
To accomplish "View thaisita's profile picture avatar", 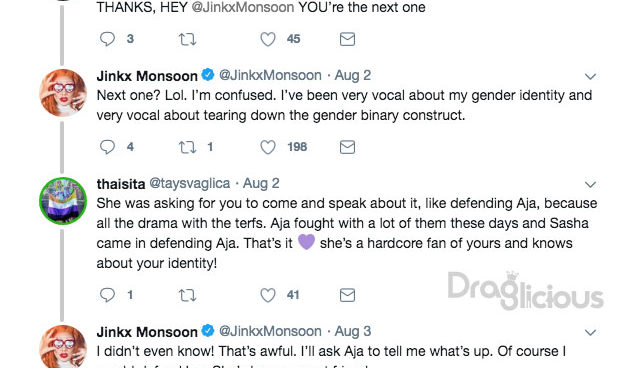I will tap(63, 201).
